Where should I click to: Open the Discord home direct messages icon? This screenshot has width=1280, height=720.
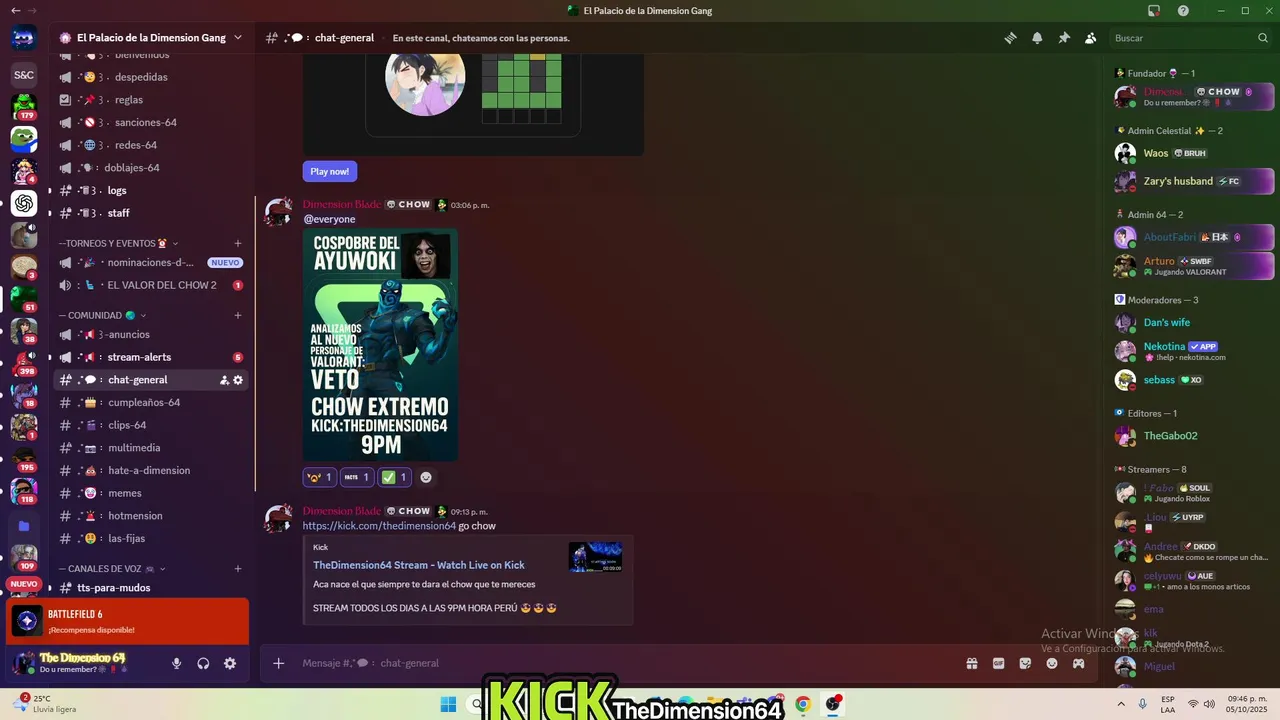24,39
